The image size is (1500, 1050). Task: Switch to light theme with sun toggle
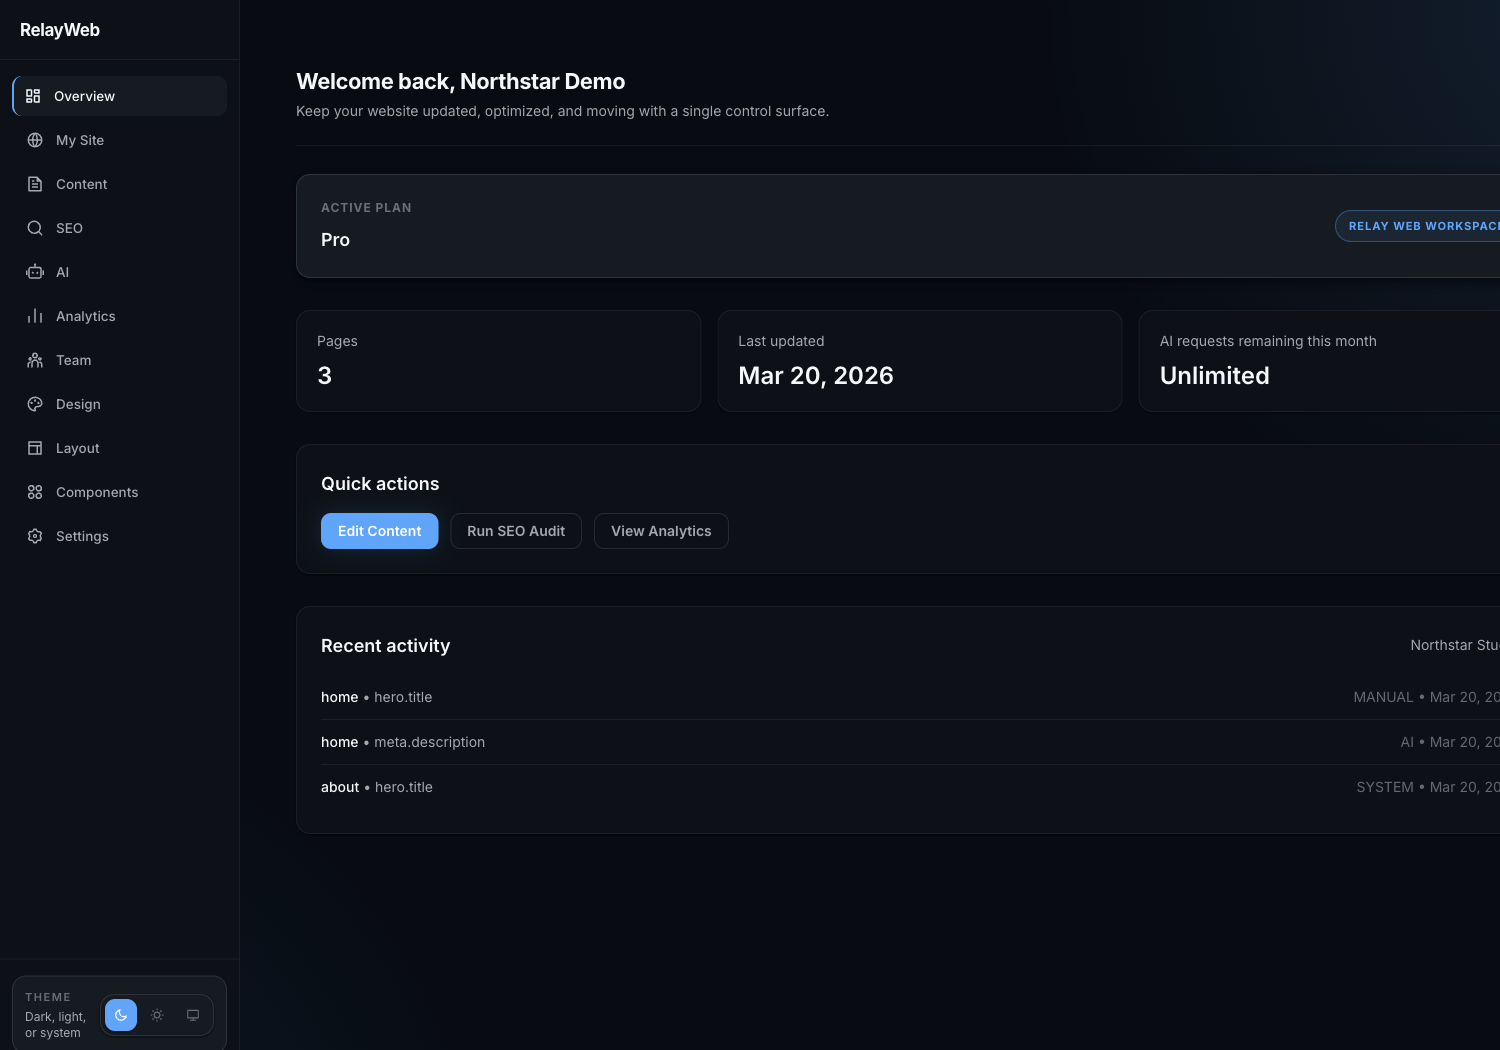click(x=157, y=1015)
